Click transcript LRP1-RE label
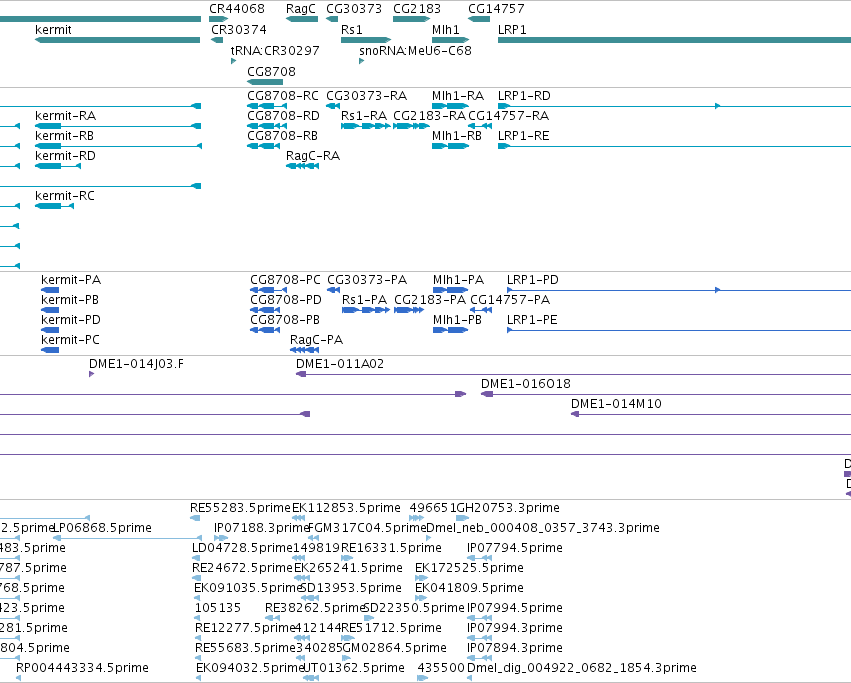 pyautogui.click(x=524, y=136)
